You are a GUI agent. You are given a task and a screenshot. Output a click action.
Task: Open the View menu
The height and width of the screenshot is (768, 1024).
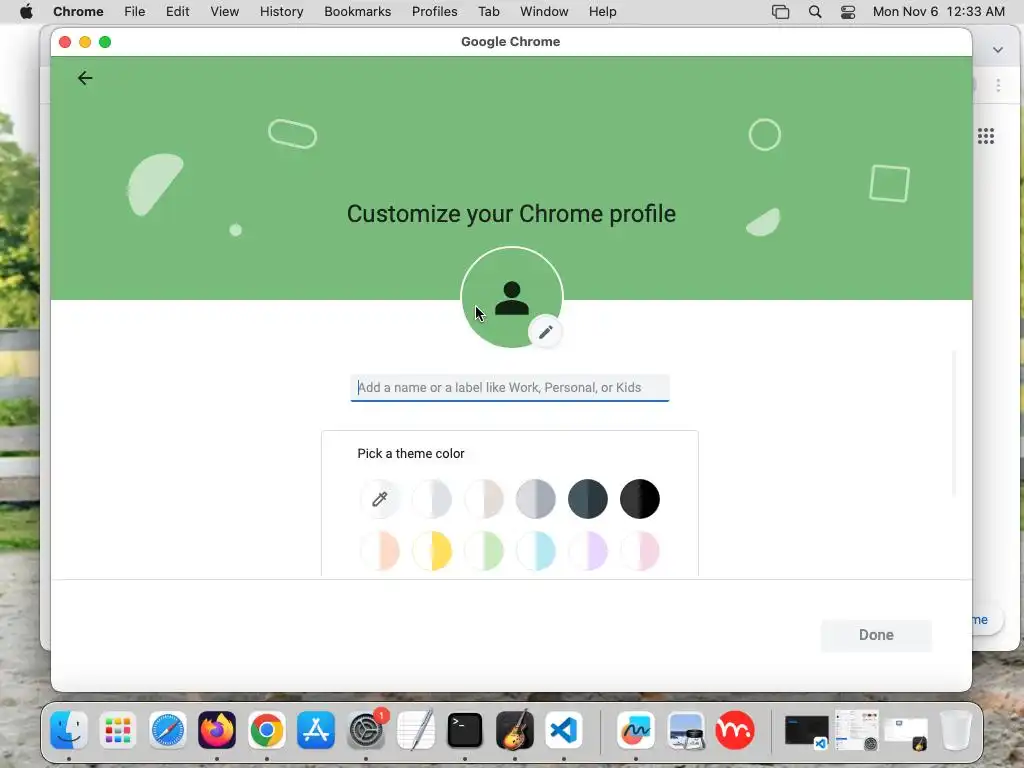click(225, 12)
